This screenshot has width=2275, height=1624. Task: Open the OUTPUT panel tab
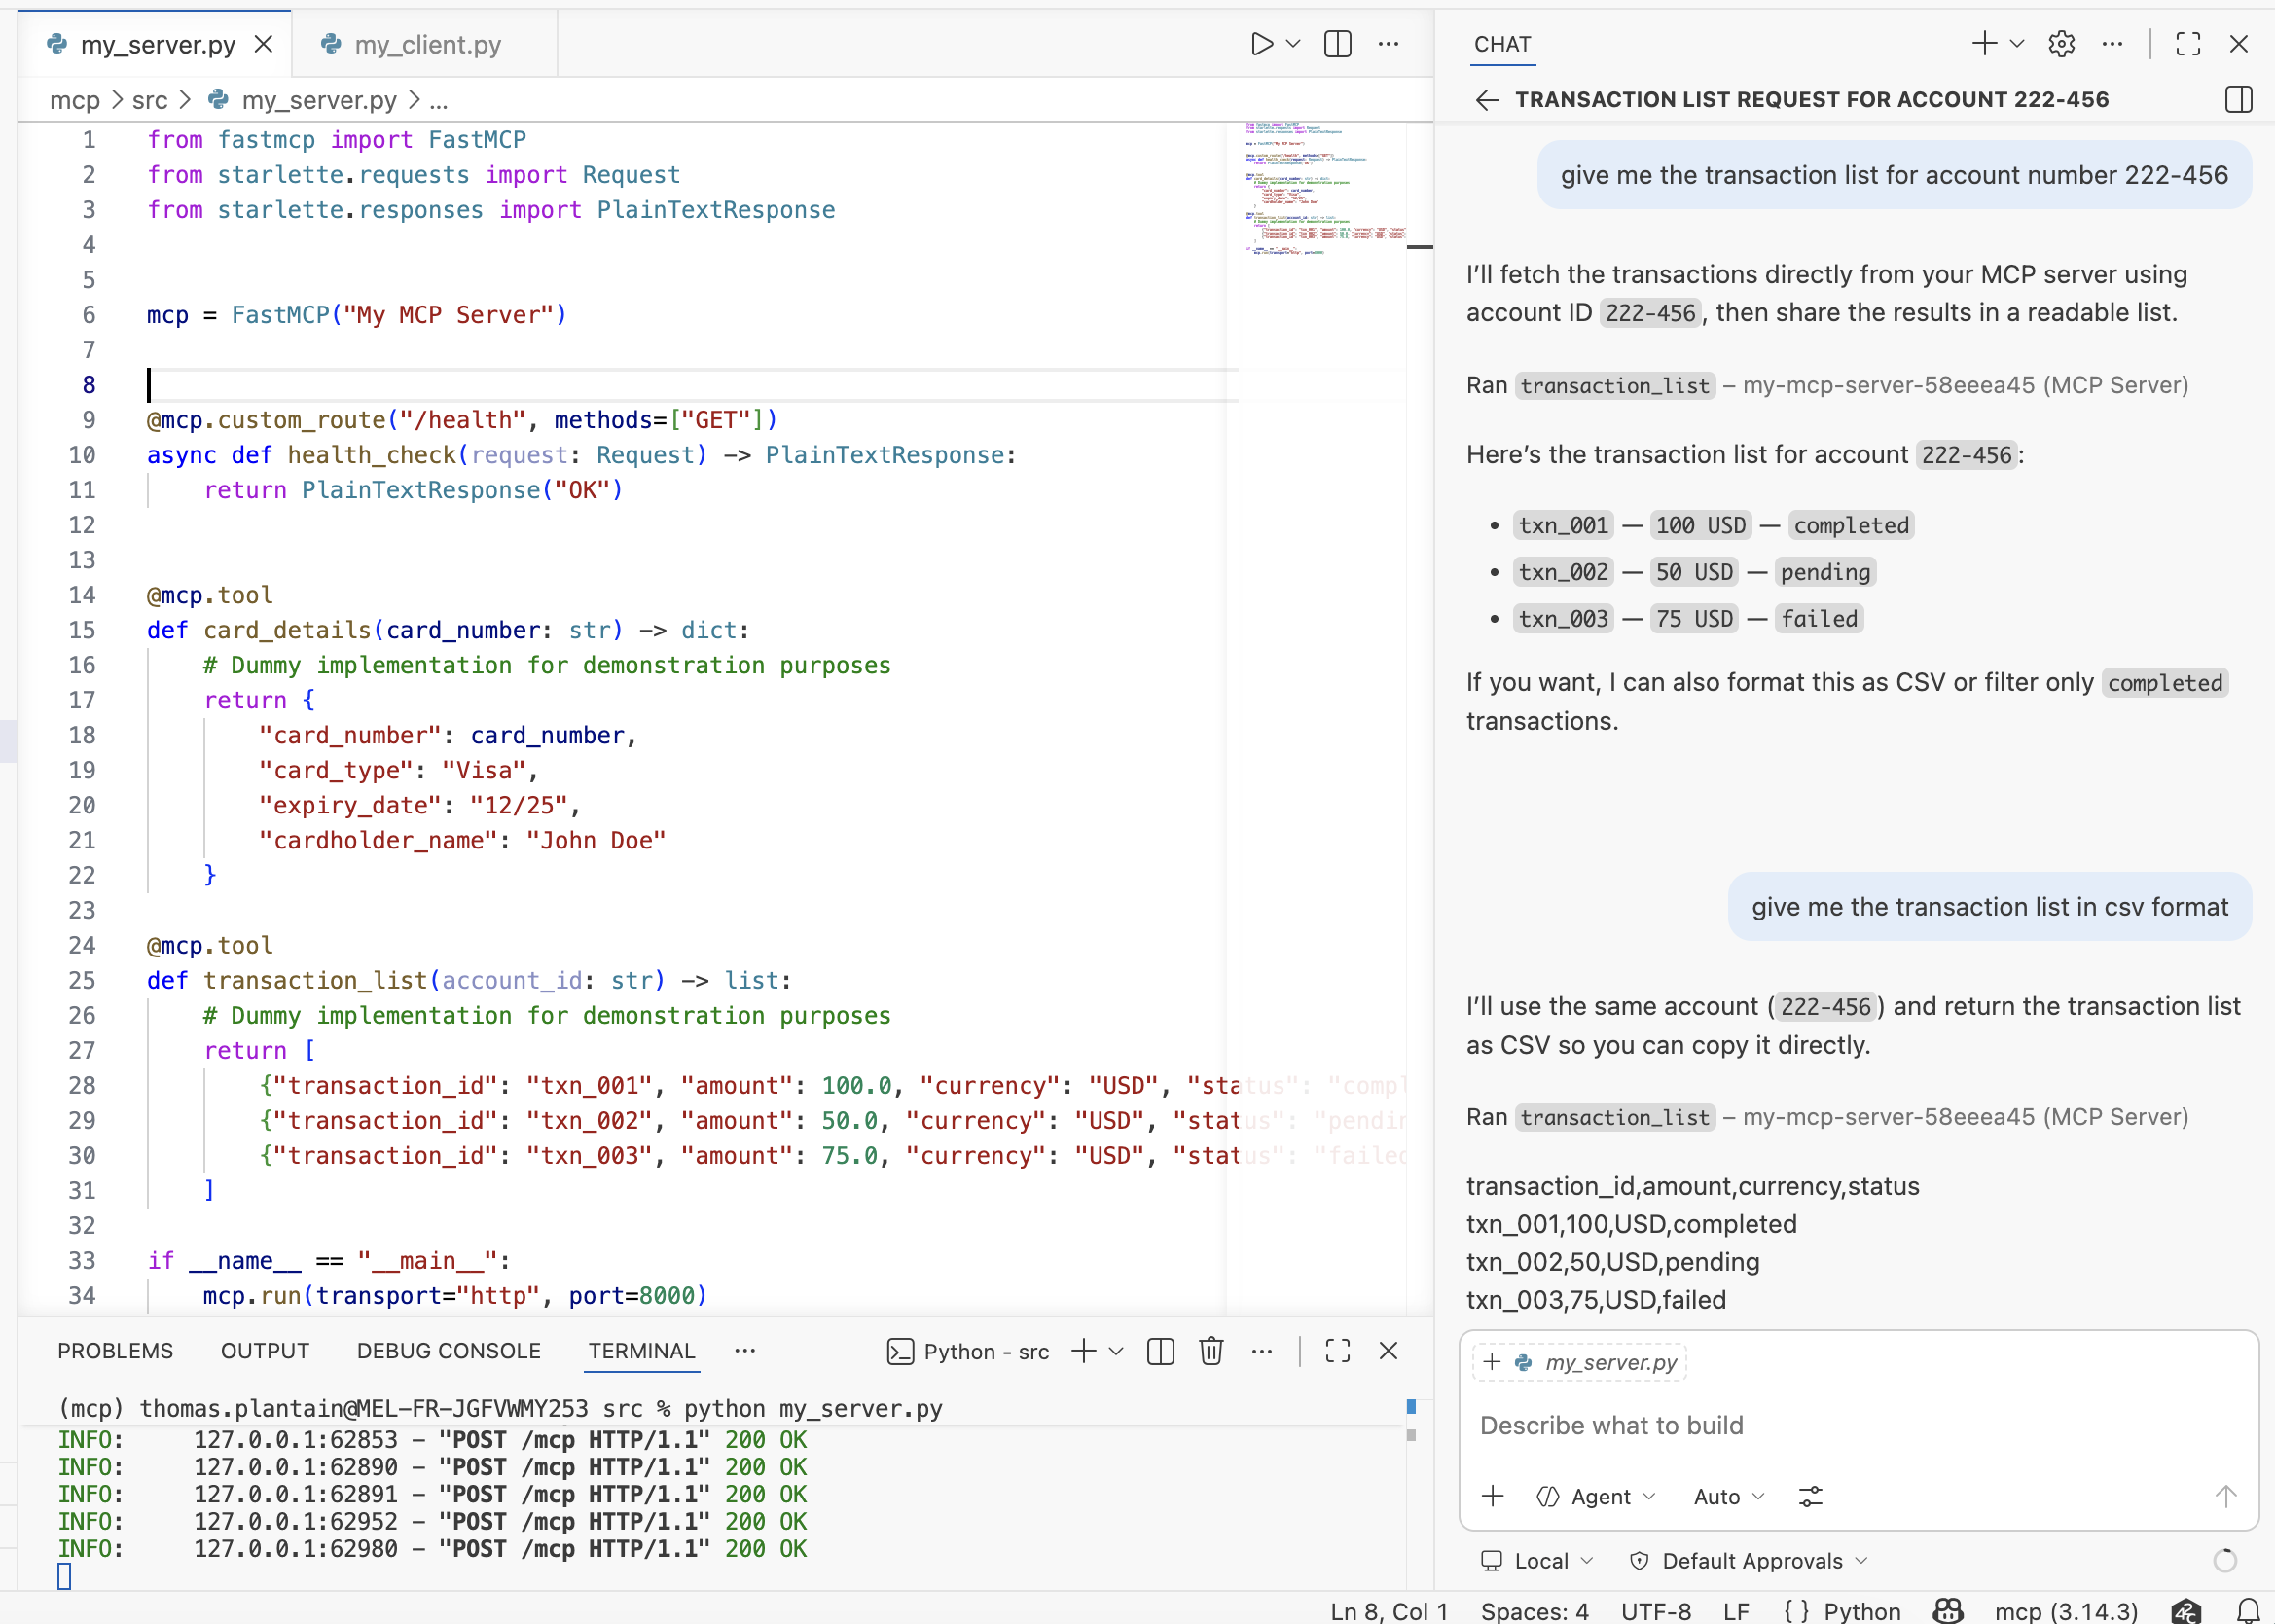265,1351
